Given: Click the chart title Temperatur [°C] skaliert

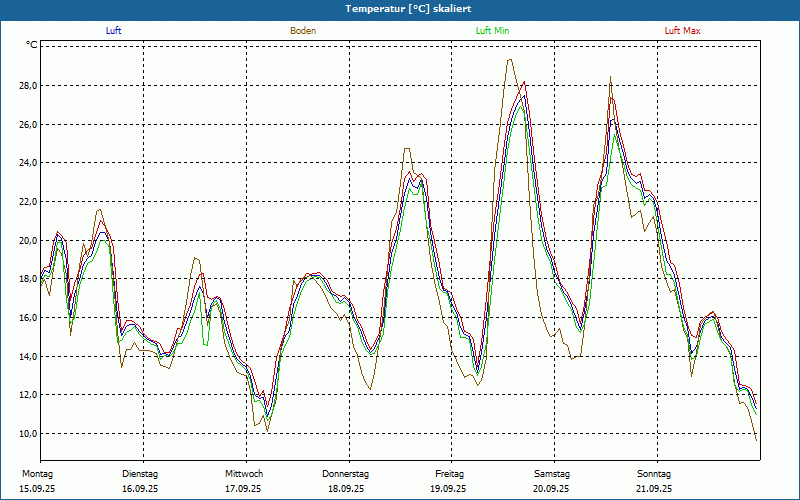Looking at the screenshot, I should coord(400,8).
